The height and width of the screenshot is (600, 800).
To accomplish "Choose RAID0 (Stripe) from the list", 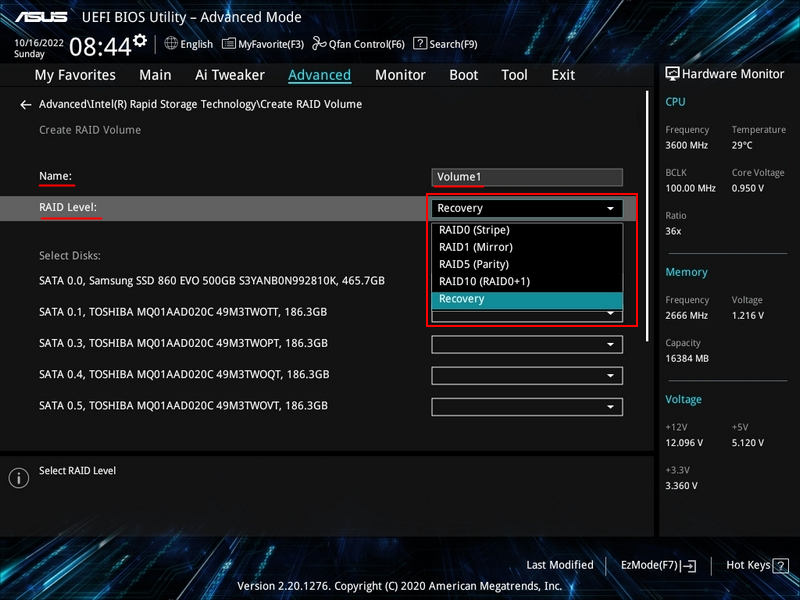I will pos(527,230).
